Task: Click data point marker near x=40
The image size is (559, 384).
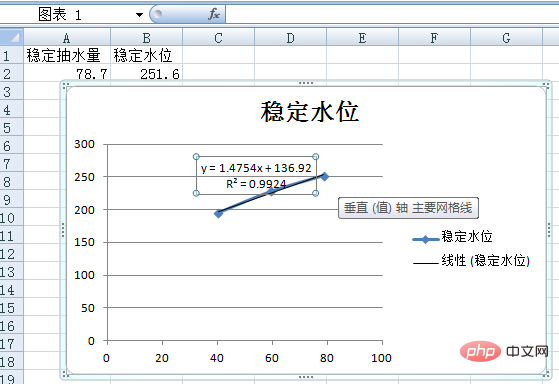Action: [219, 214]
